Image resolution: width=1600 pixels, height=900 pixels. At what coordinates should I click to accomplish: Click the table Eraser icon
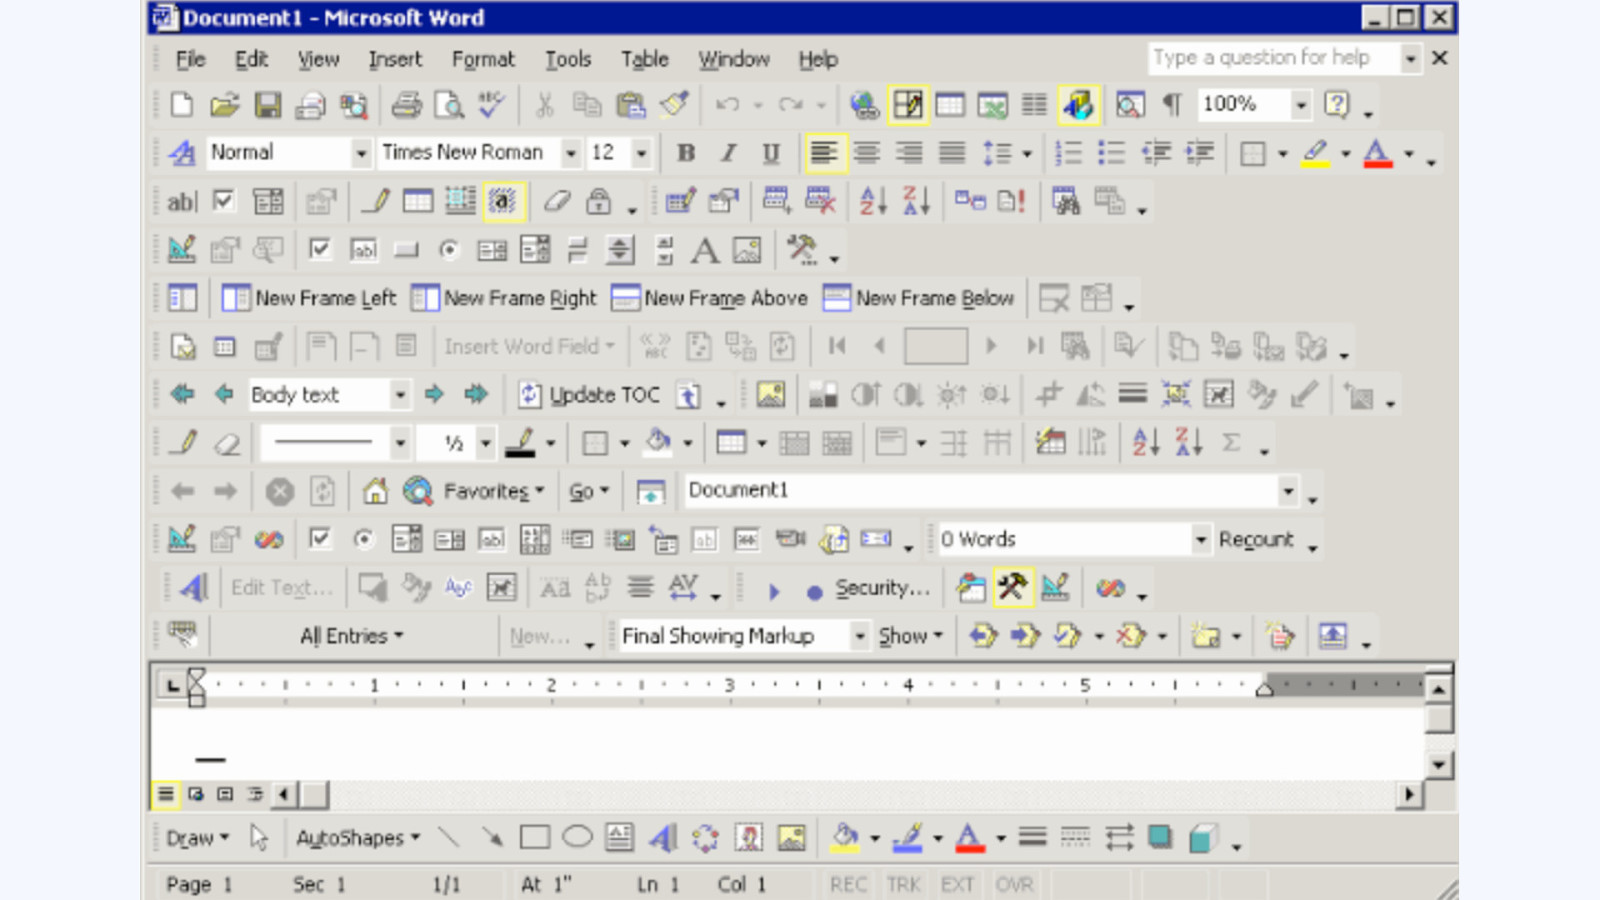(228, 443)
